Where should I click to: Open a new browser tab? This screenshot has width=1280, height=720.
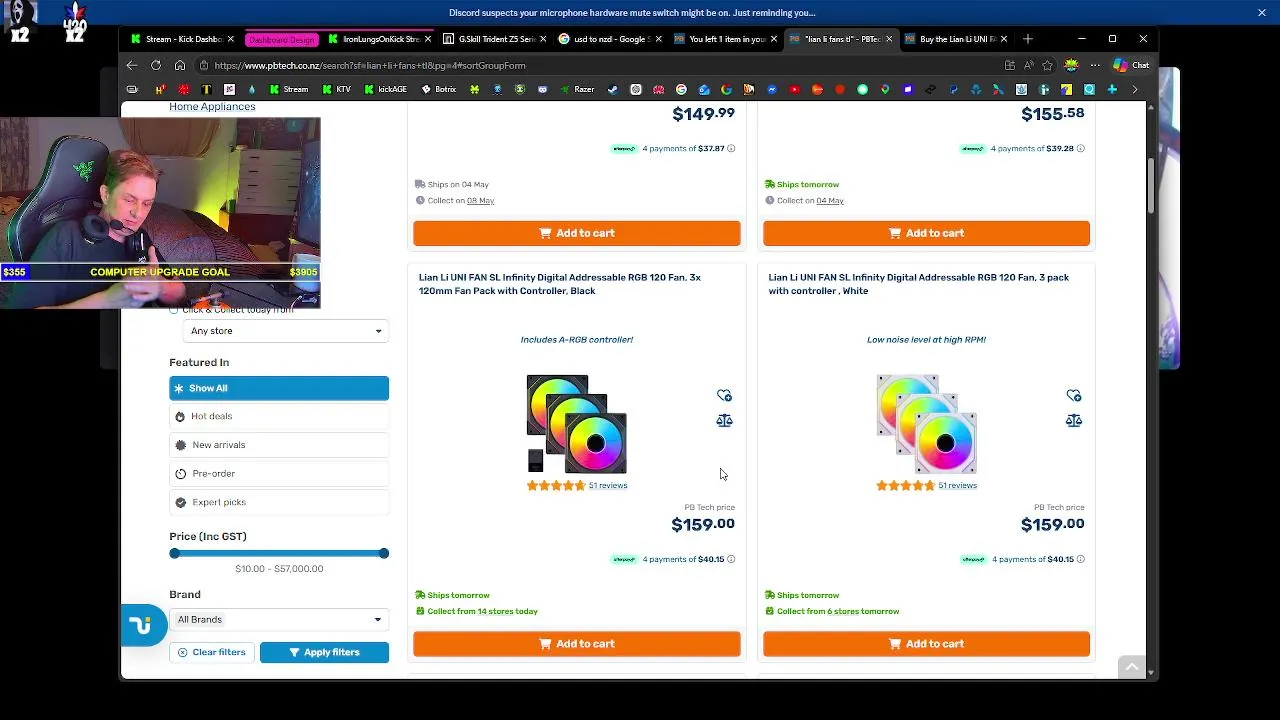pyautogui.click(x=1028, y=39)
